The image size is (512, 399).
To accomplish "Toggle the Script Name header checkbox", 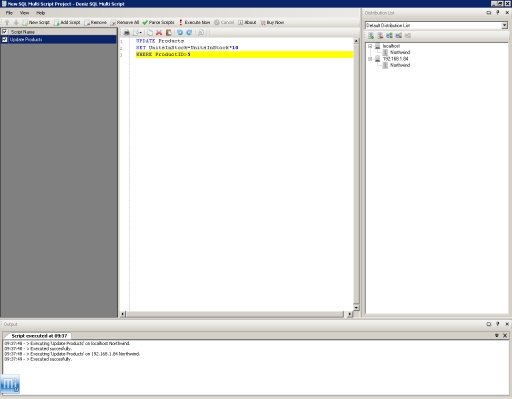I will (x=5, y=32).
